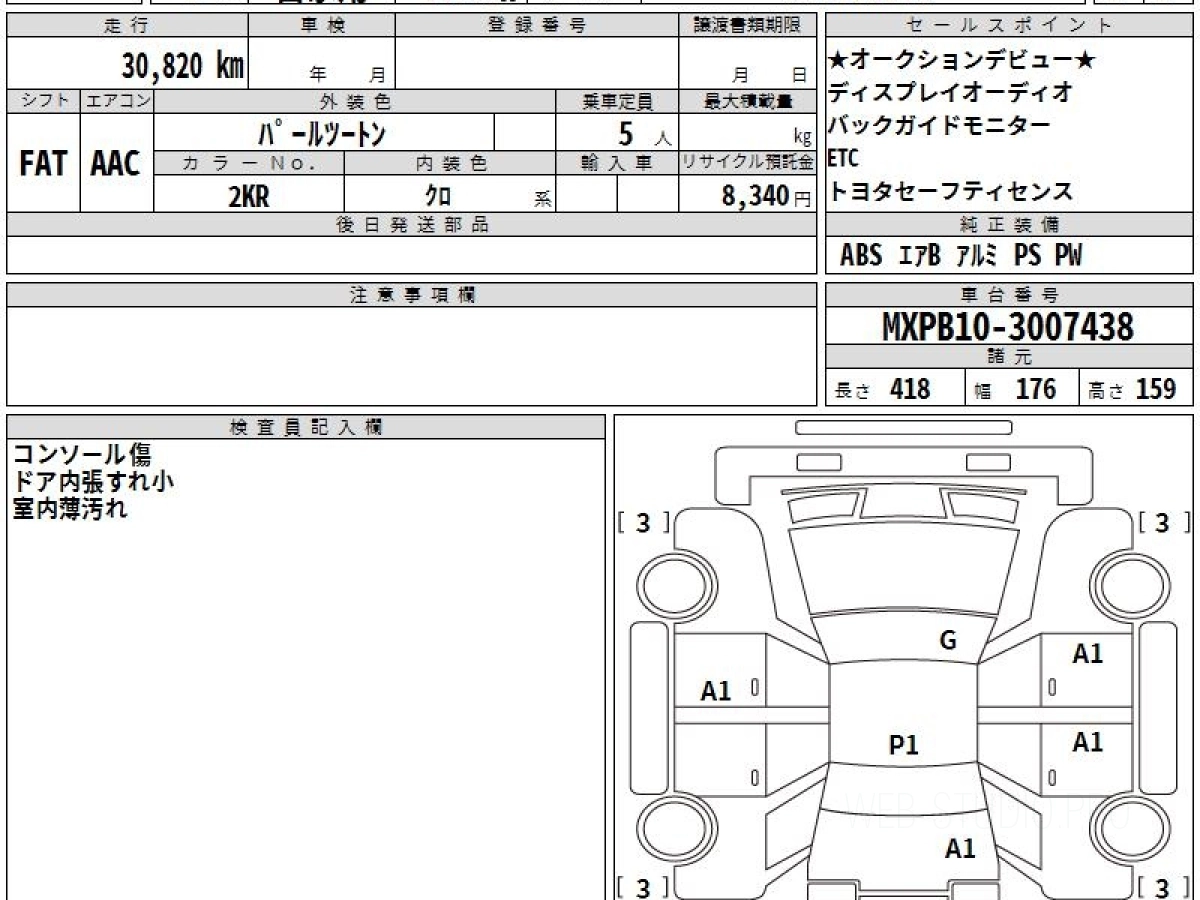Click the length value 418

pos(910,389)
